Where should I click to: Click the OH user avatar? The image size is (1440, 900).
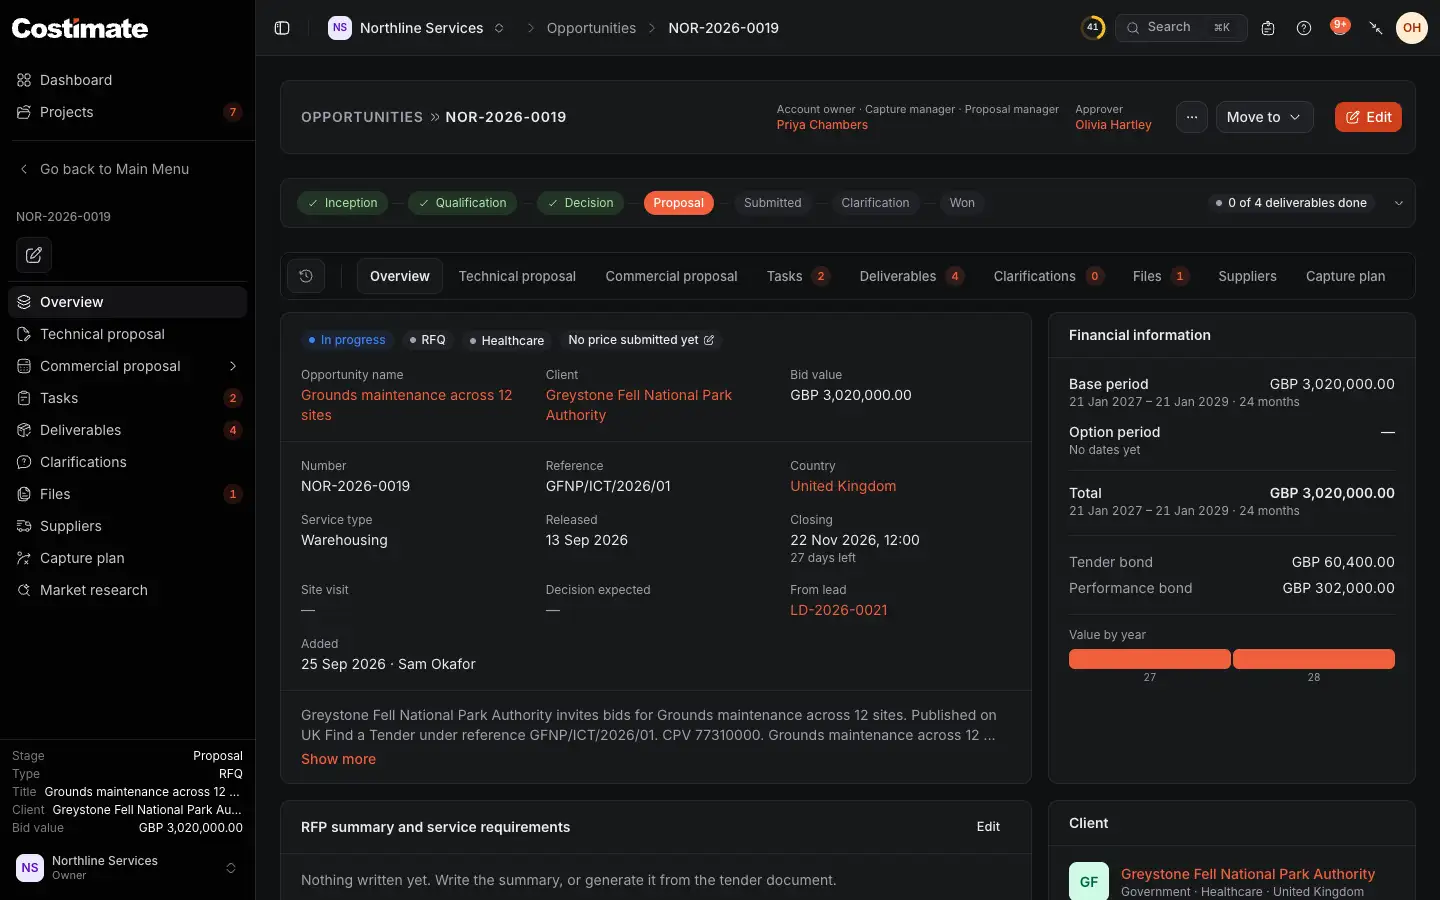pos(1412,28)
